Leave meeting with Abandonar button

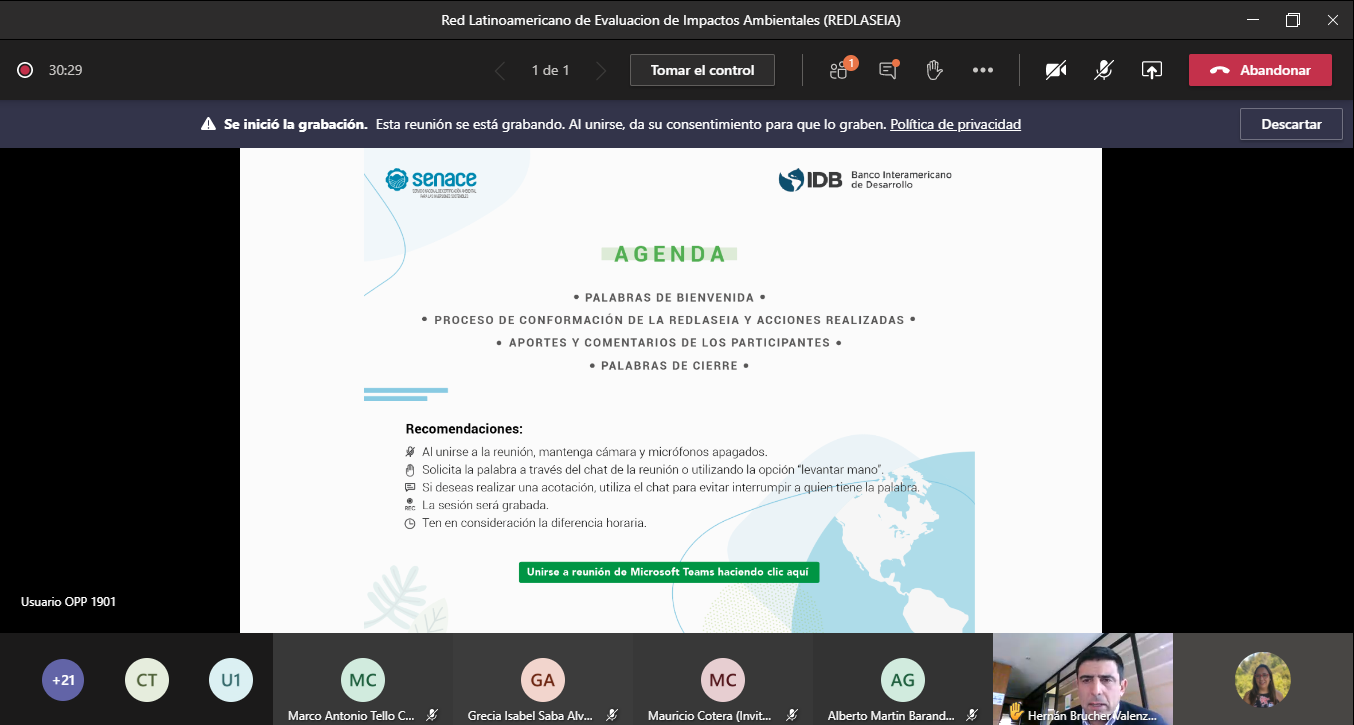pos(1260,70)
